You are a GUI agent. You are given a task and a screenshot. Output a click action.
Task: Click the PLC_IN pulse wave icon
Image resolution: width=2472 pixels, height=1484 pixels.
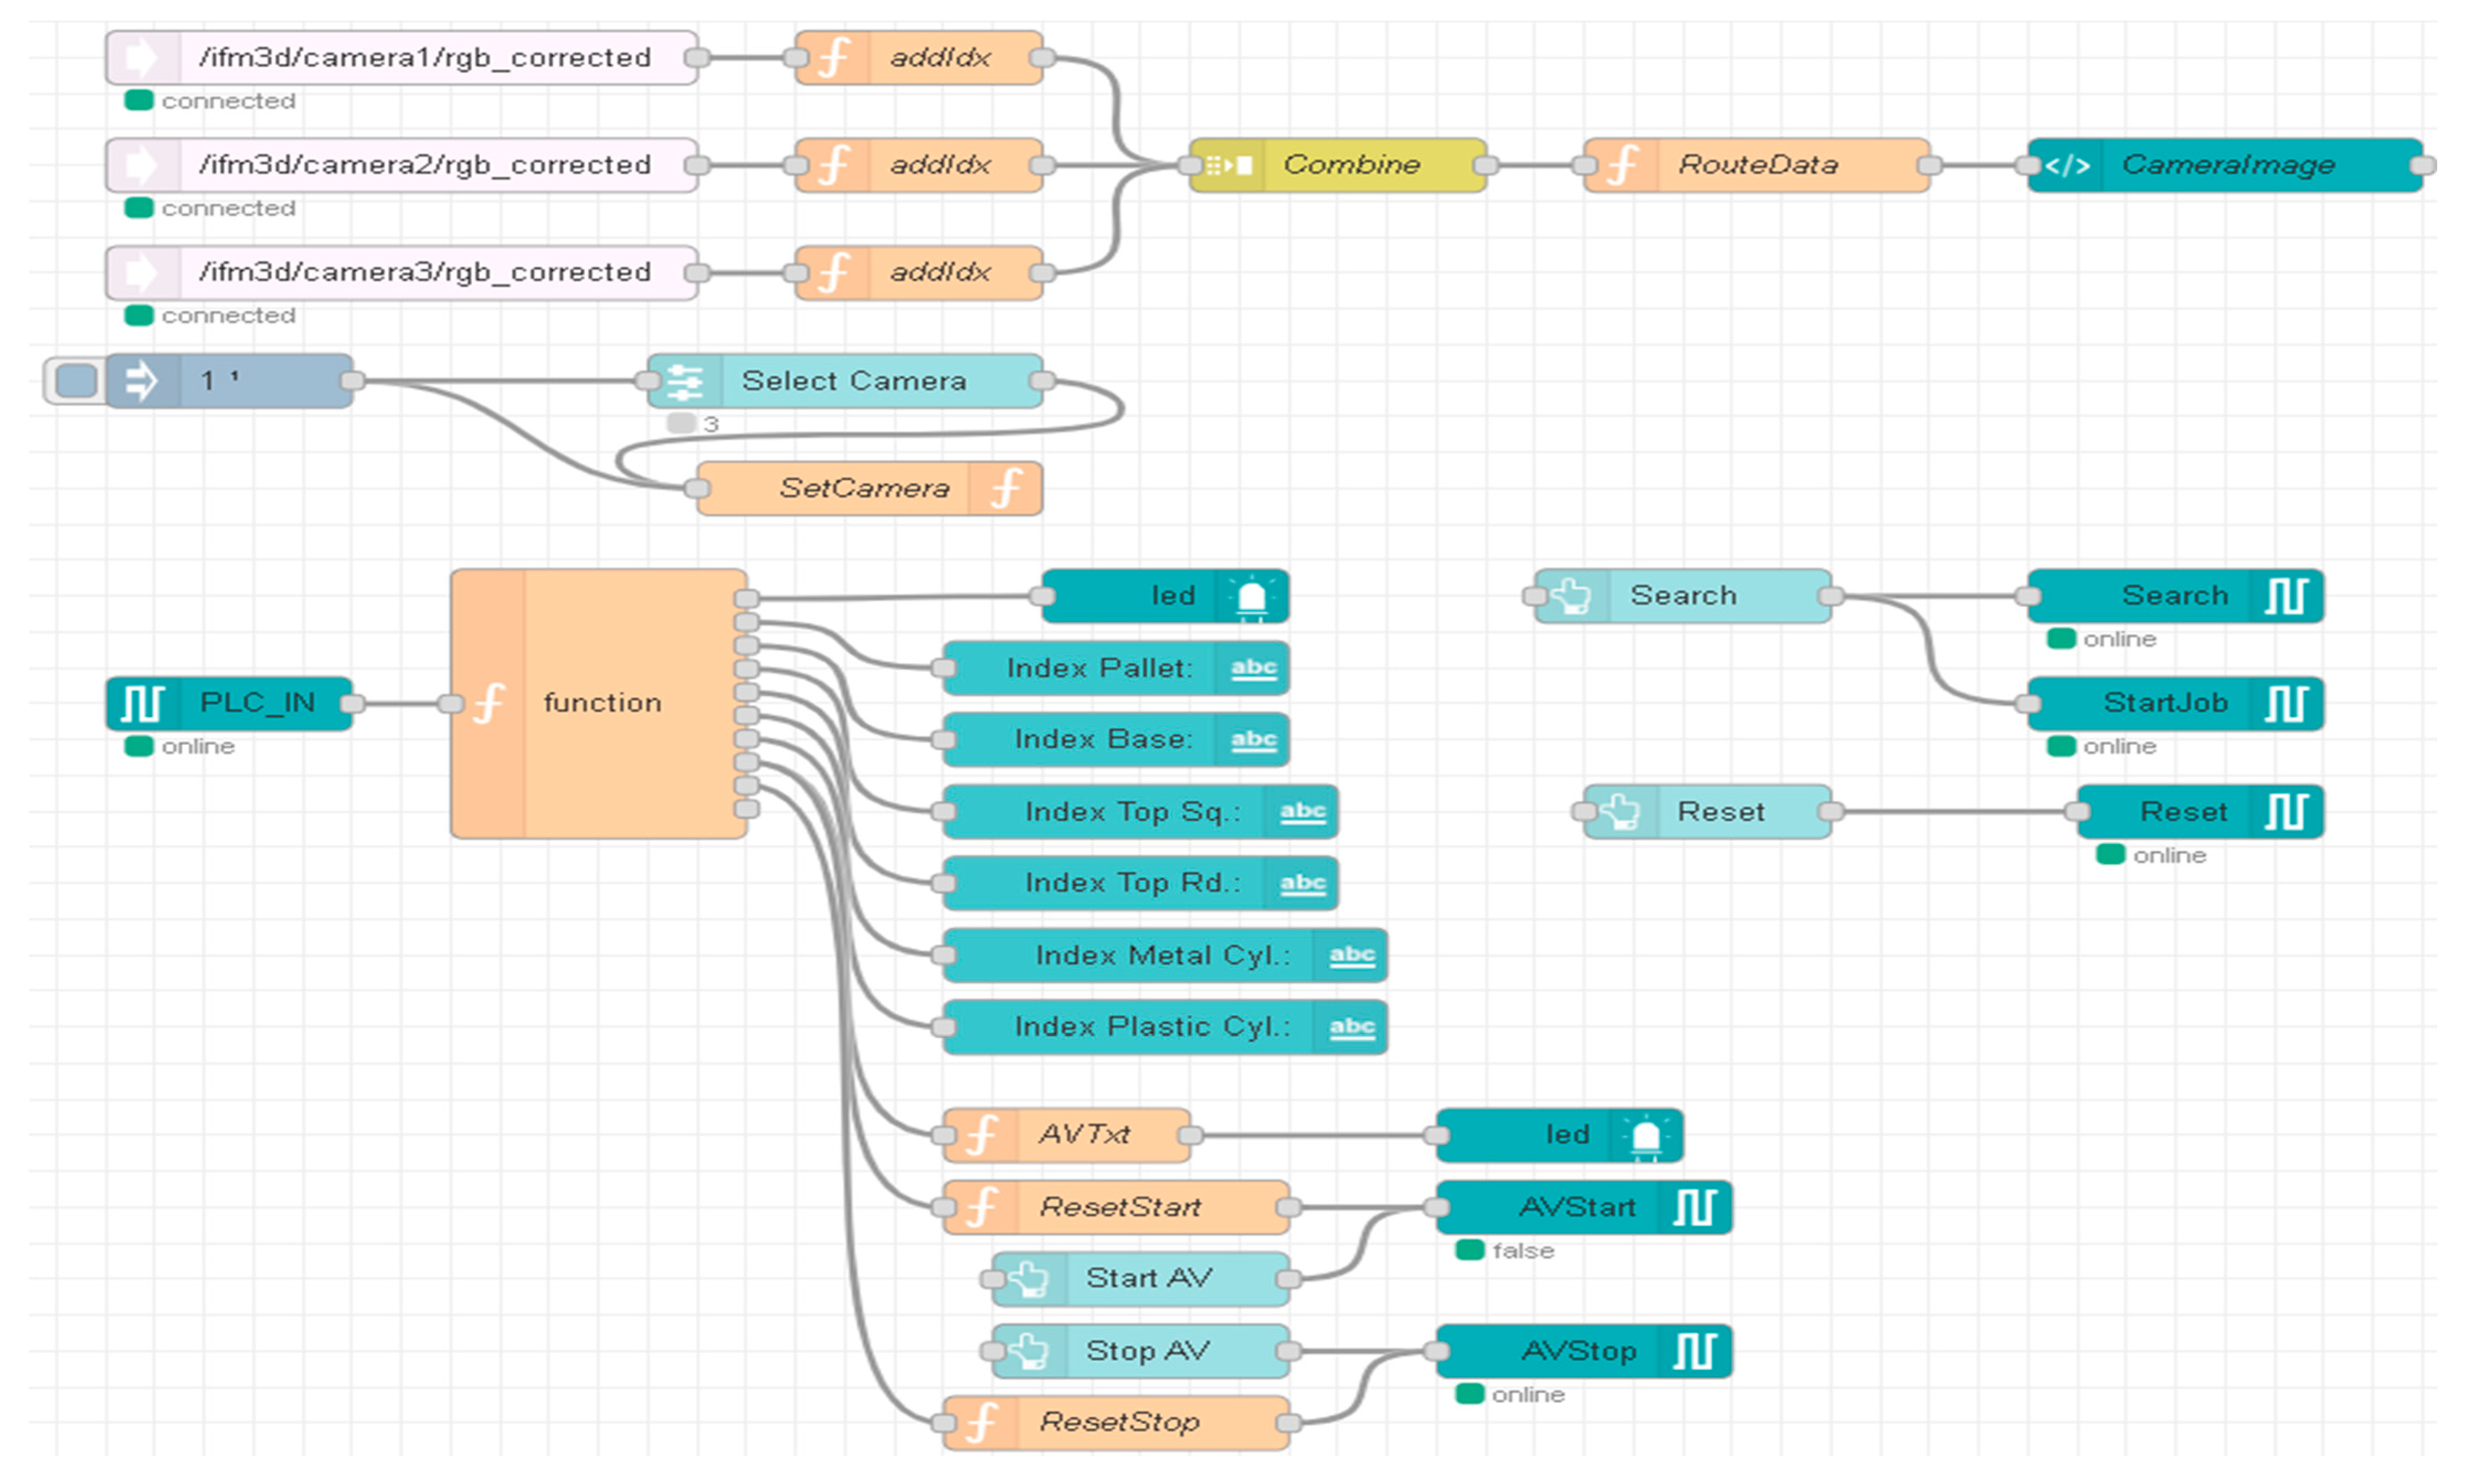coord(142,703)
